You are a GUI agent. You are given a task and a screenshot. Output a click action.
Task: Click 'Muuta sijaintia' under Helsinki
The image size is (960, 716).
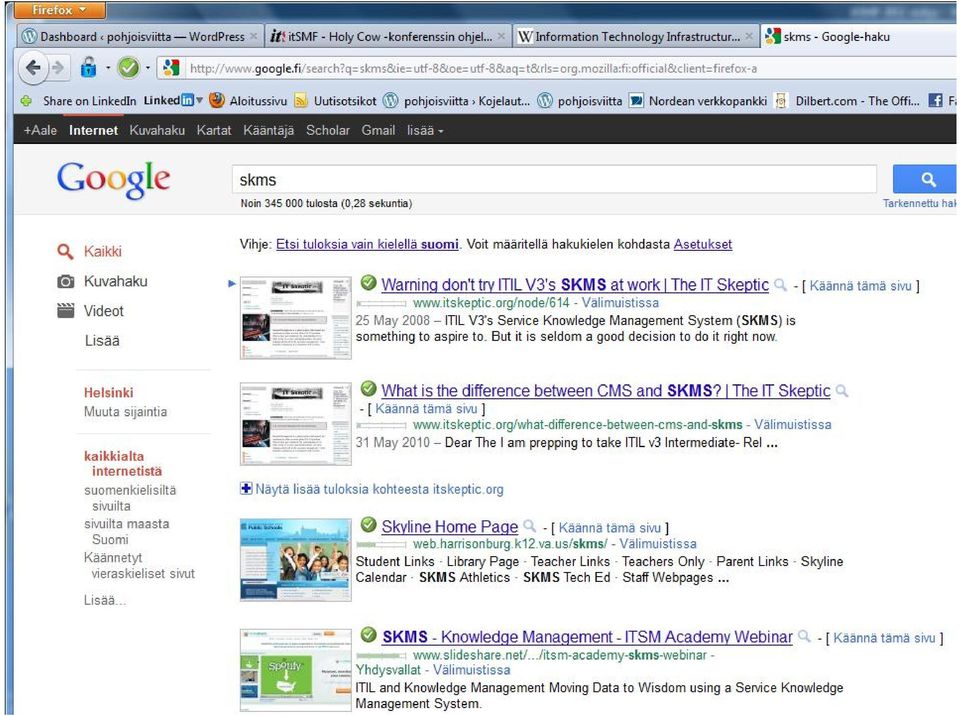click(126, 412)
